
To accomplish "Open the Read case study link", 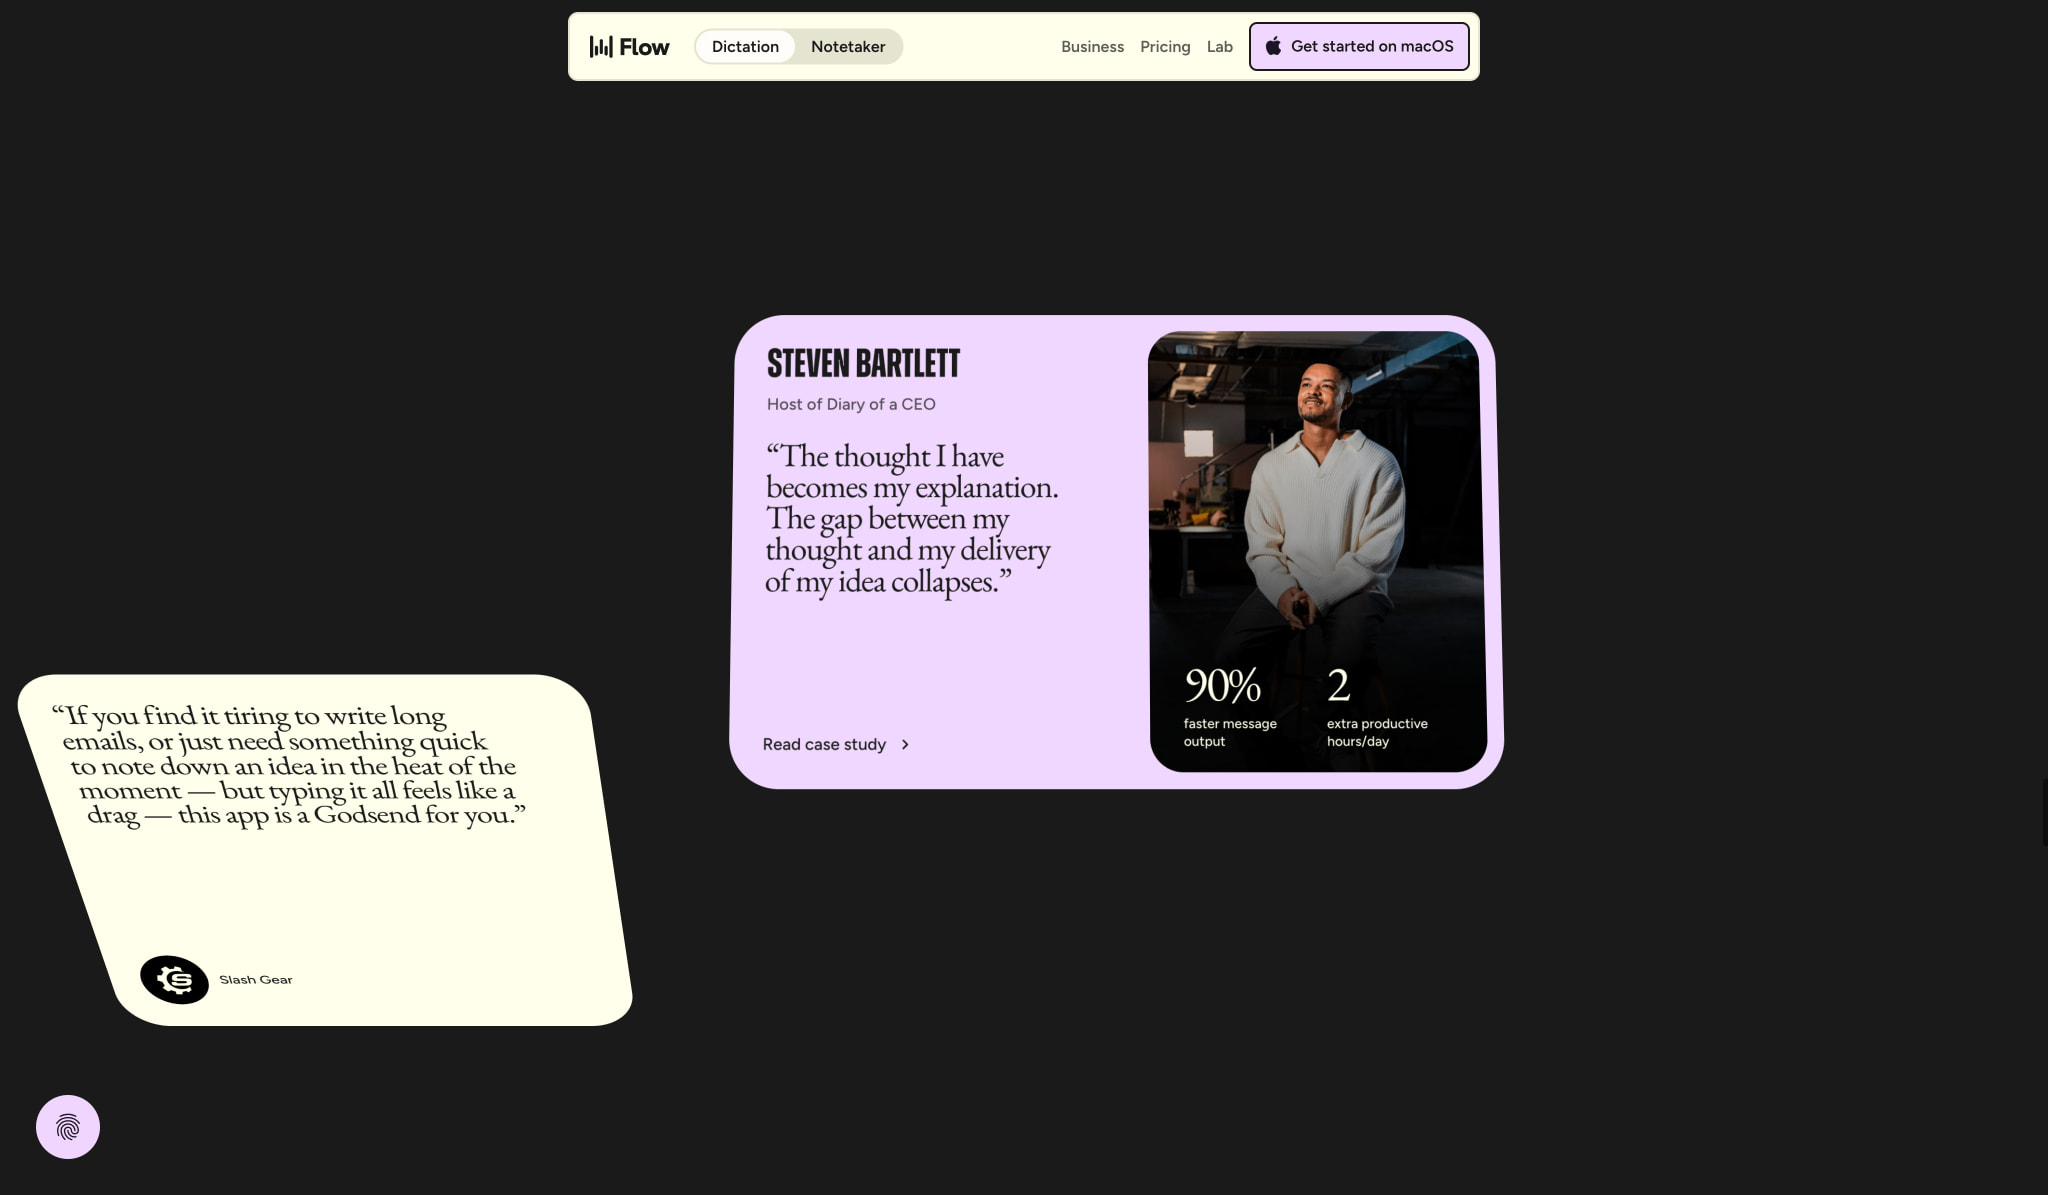I will tap(836, 745).
